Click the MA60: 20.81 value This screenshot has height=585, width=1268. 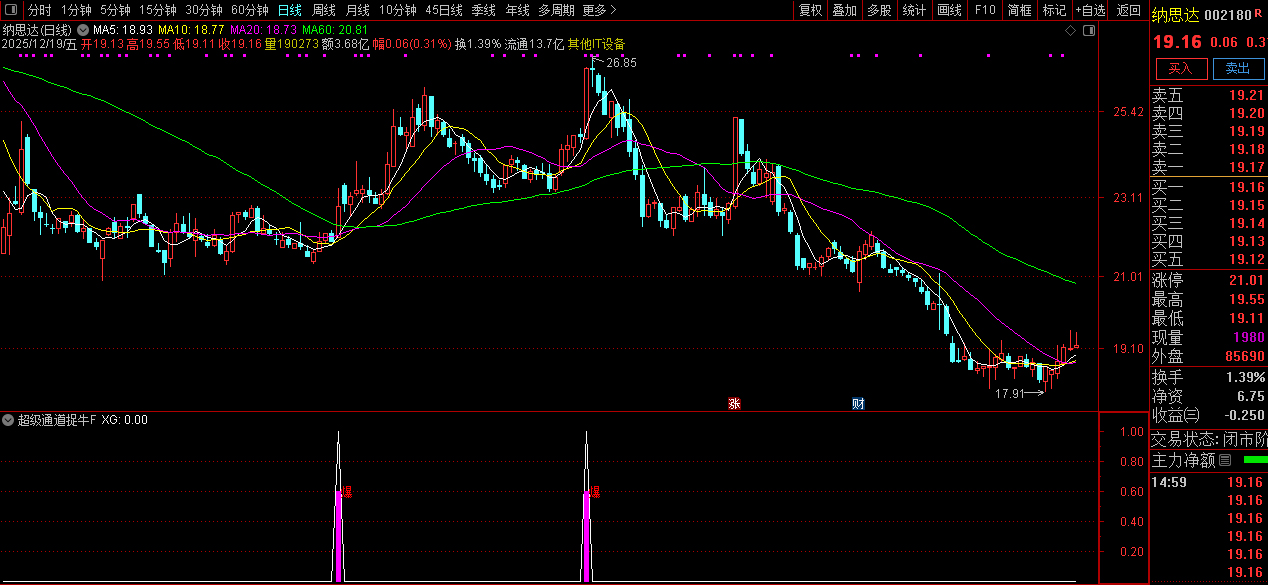pos(336,31)
